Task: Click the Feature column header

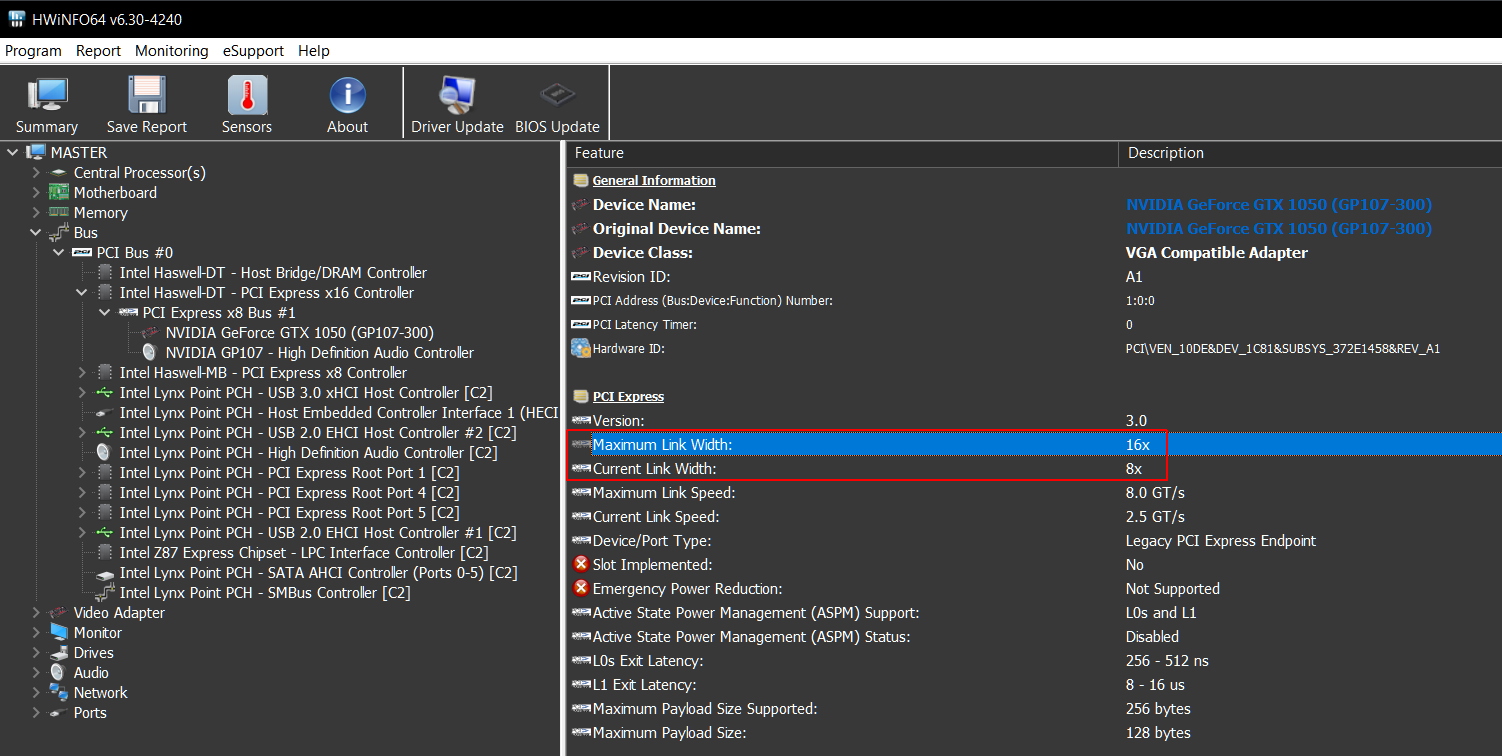Action: click(x=842, y=153)
